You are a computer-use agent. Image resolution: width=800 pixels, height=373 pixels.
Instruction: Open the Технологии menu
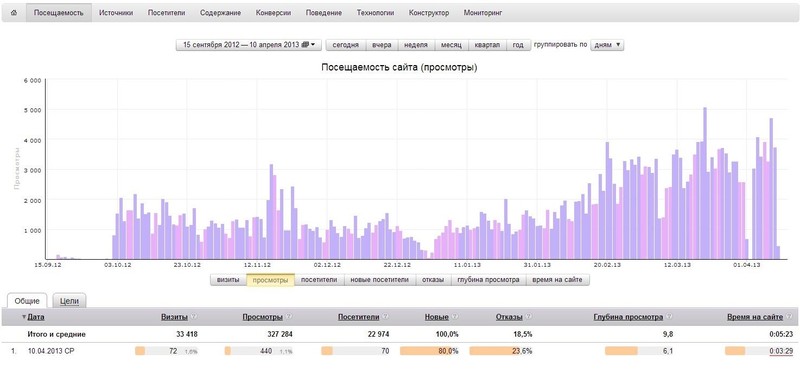(376, 13)
